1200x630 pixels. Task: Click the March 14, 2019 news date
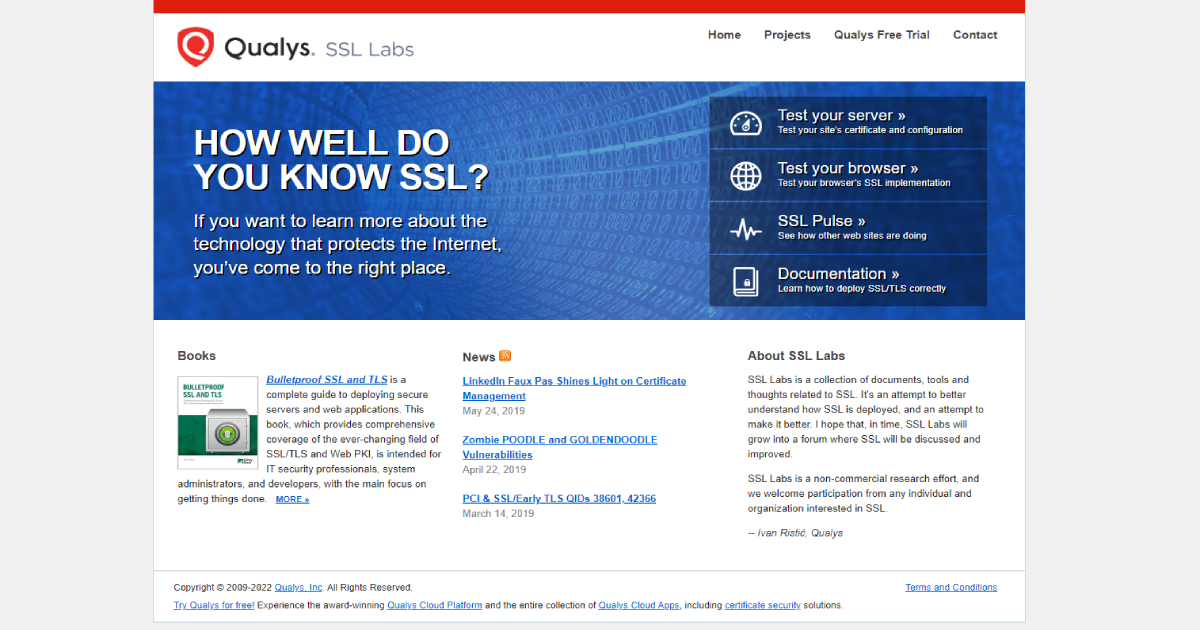pos(498,514)
